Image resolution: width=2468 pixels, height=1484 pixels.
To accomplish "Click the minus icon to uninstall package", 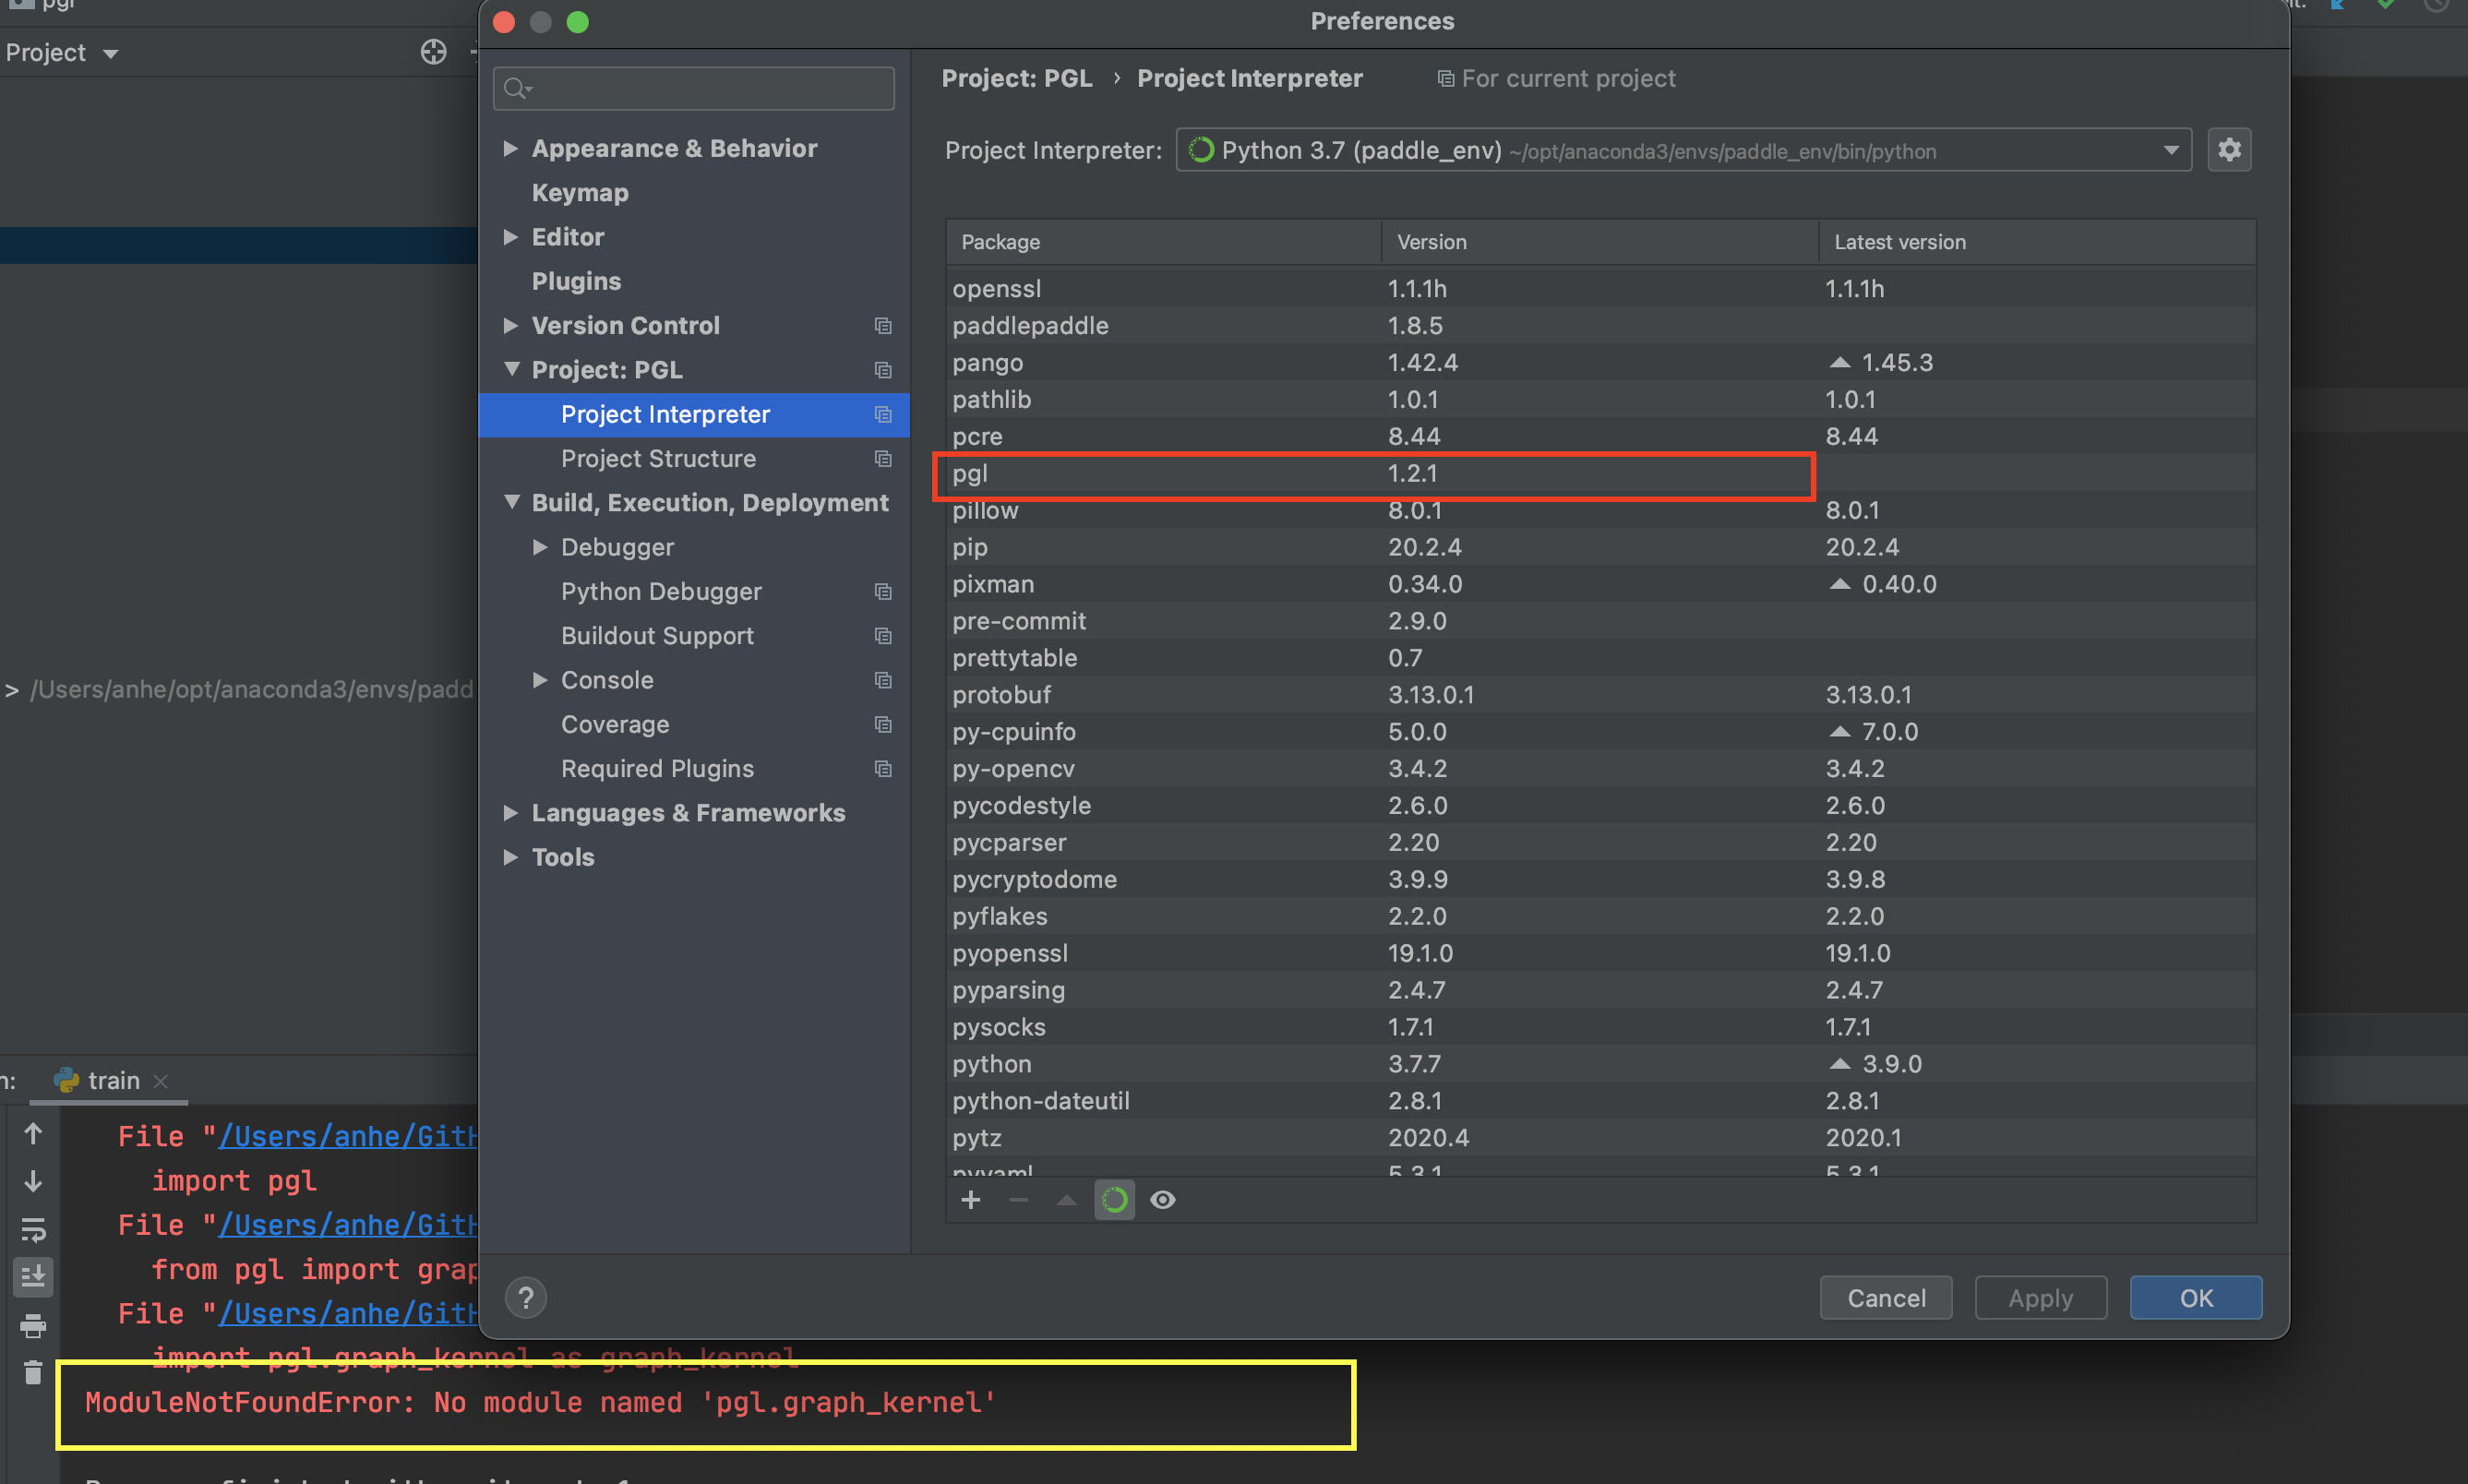I will pos(1018,1200).
